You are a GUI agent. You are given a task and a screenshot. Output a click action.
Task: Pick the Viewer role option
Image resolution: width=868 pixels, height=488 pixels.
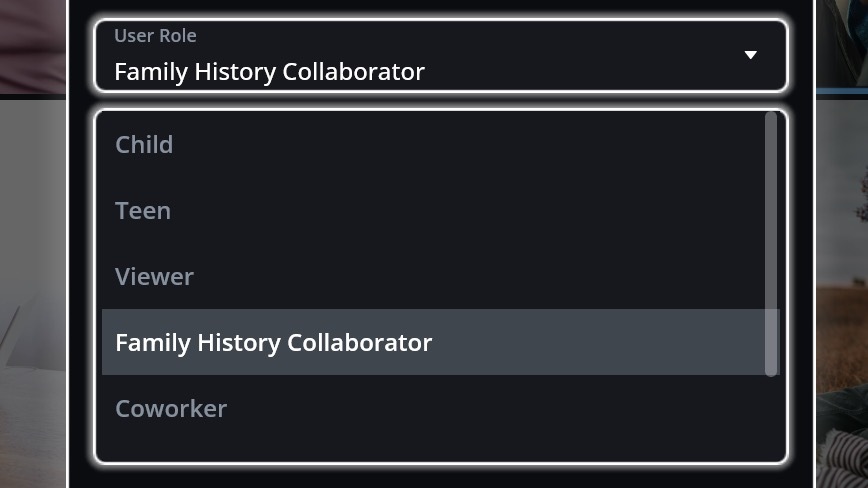(154, 277)
